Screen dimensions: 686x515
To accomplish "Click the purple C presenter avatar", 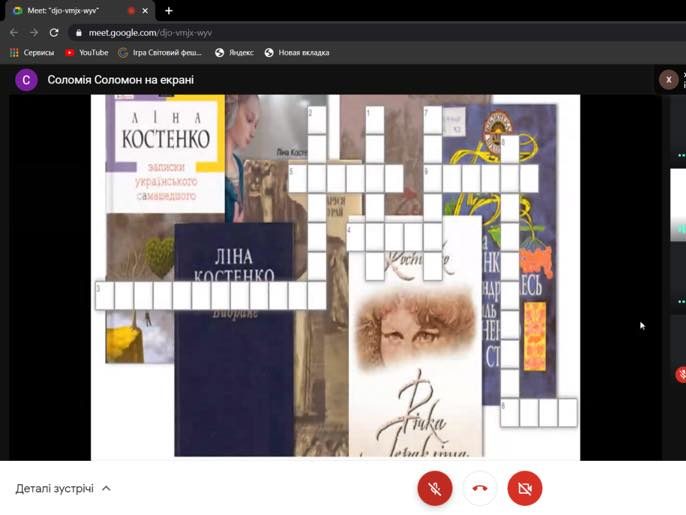I will point(26,80).
